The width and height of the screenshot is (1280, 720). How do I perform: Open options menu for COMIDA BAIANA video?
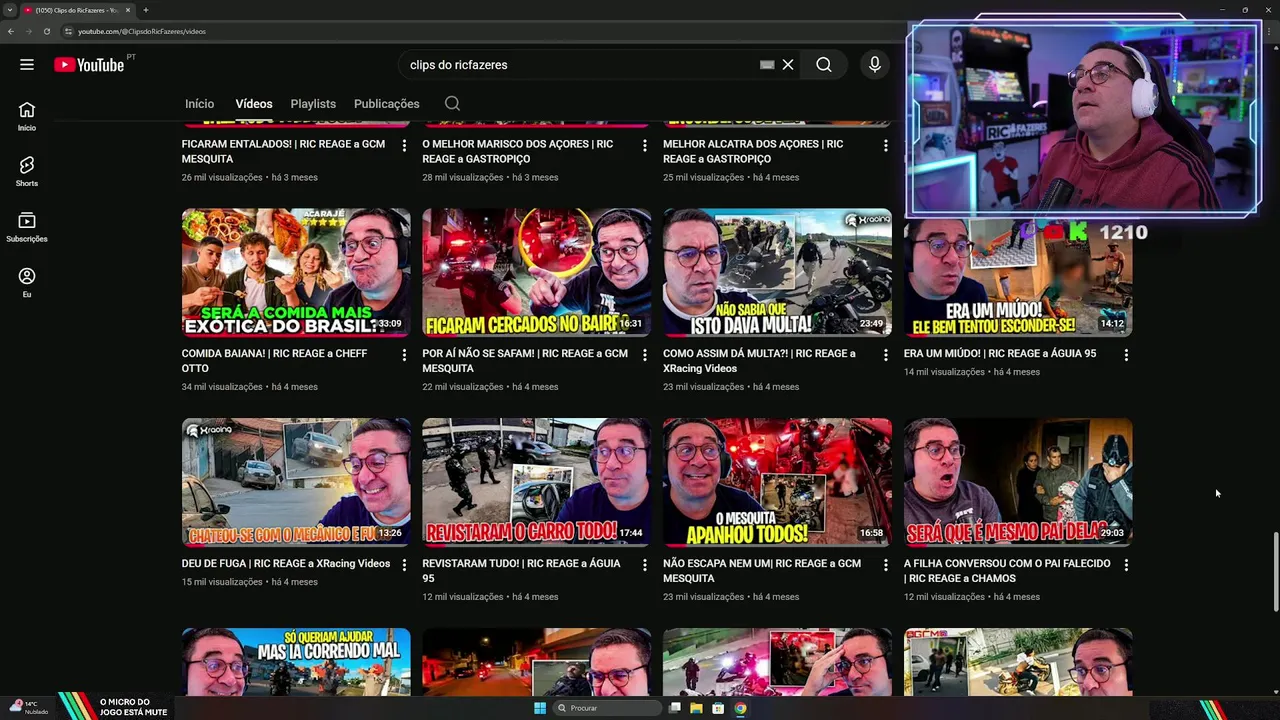coord(404,355)
